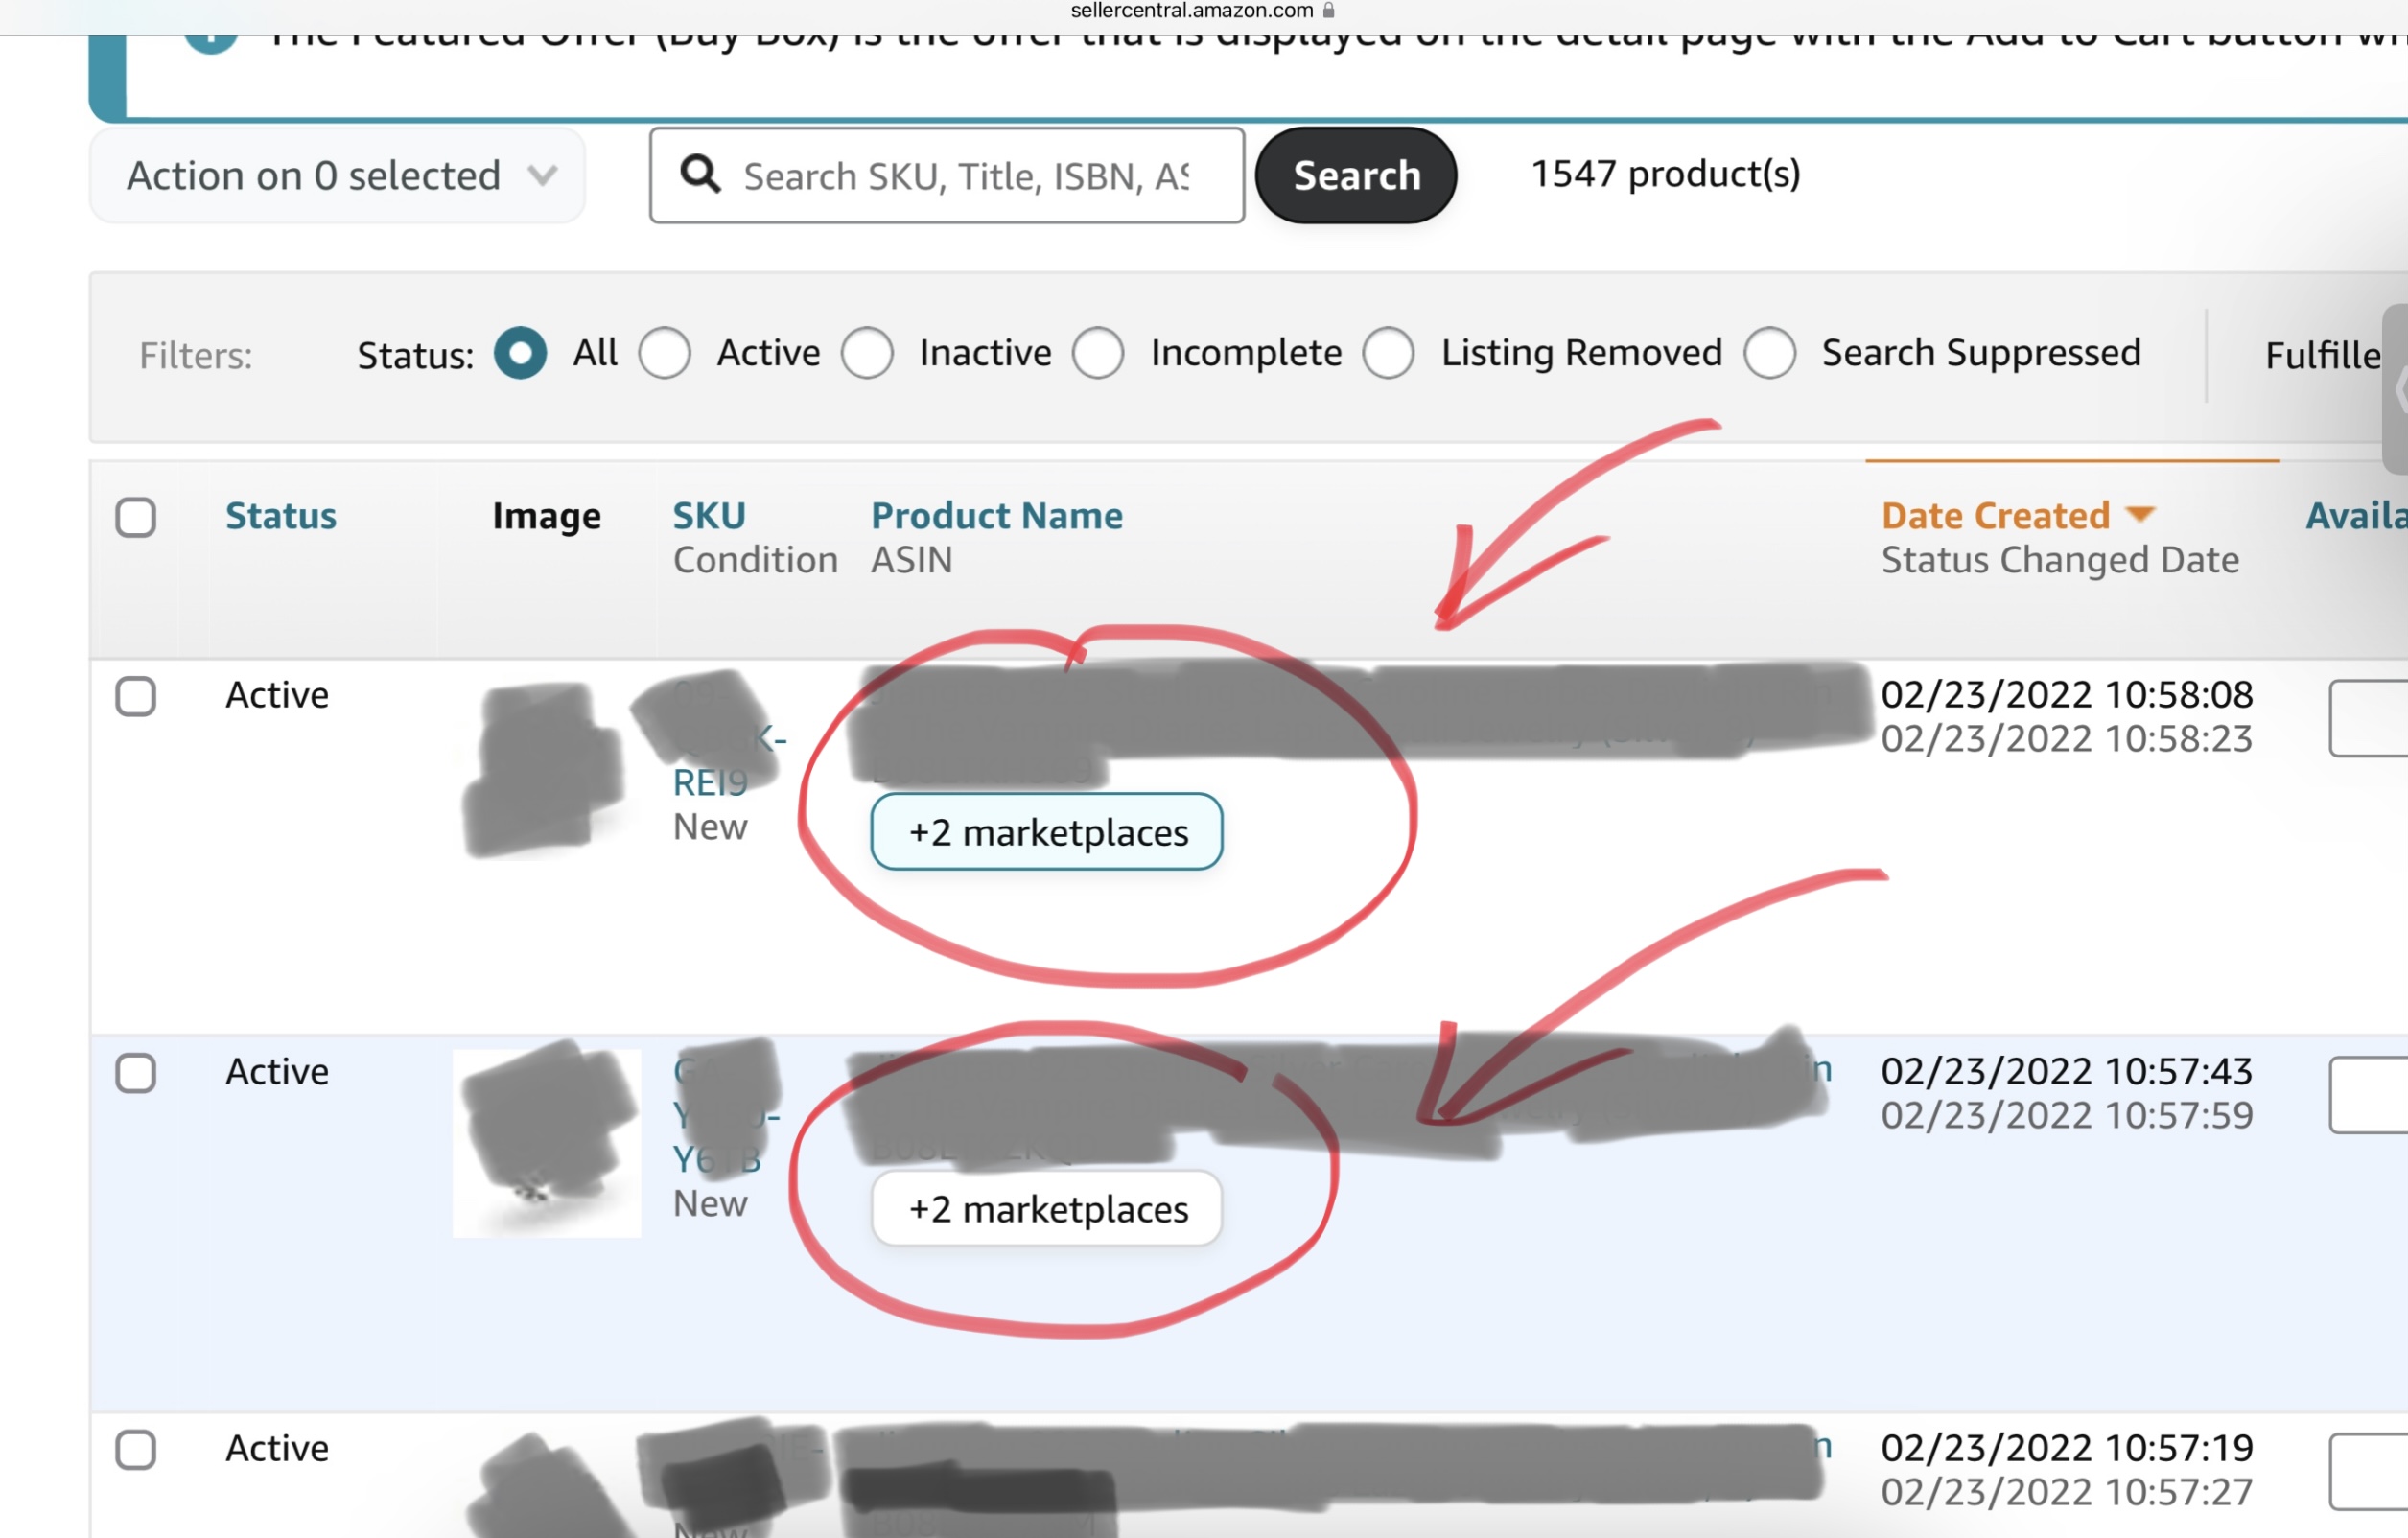Tick the select-all checkbox in the table header
The image size is (2408, 1538).
[x=136, y=518]
